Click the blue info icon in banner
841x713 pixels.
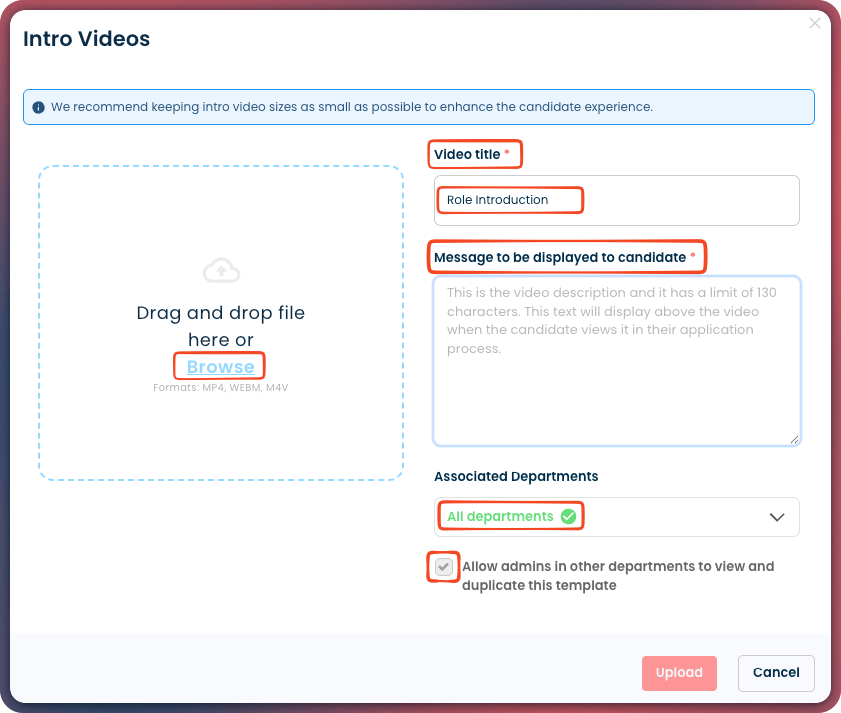[x=38, y=107]
